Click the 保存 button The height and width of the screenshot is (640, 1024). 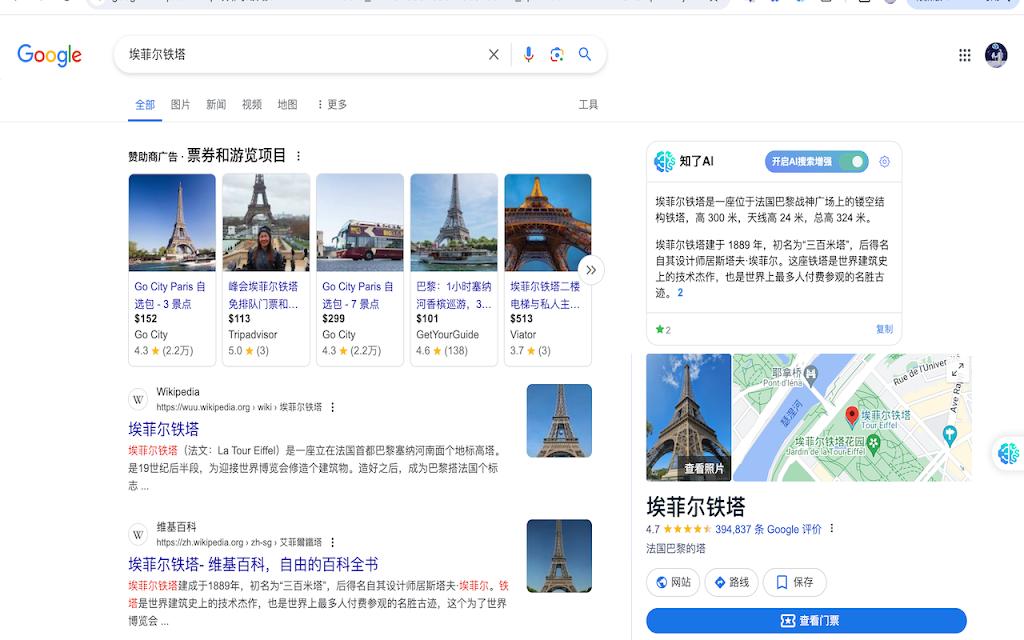point(795,582)
